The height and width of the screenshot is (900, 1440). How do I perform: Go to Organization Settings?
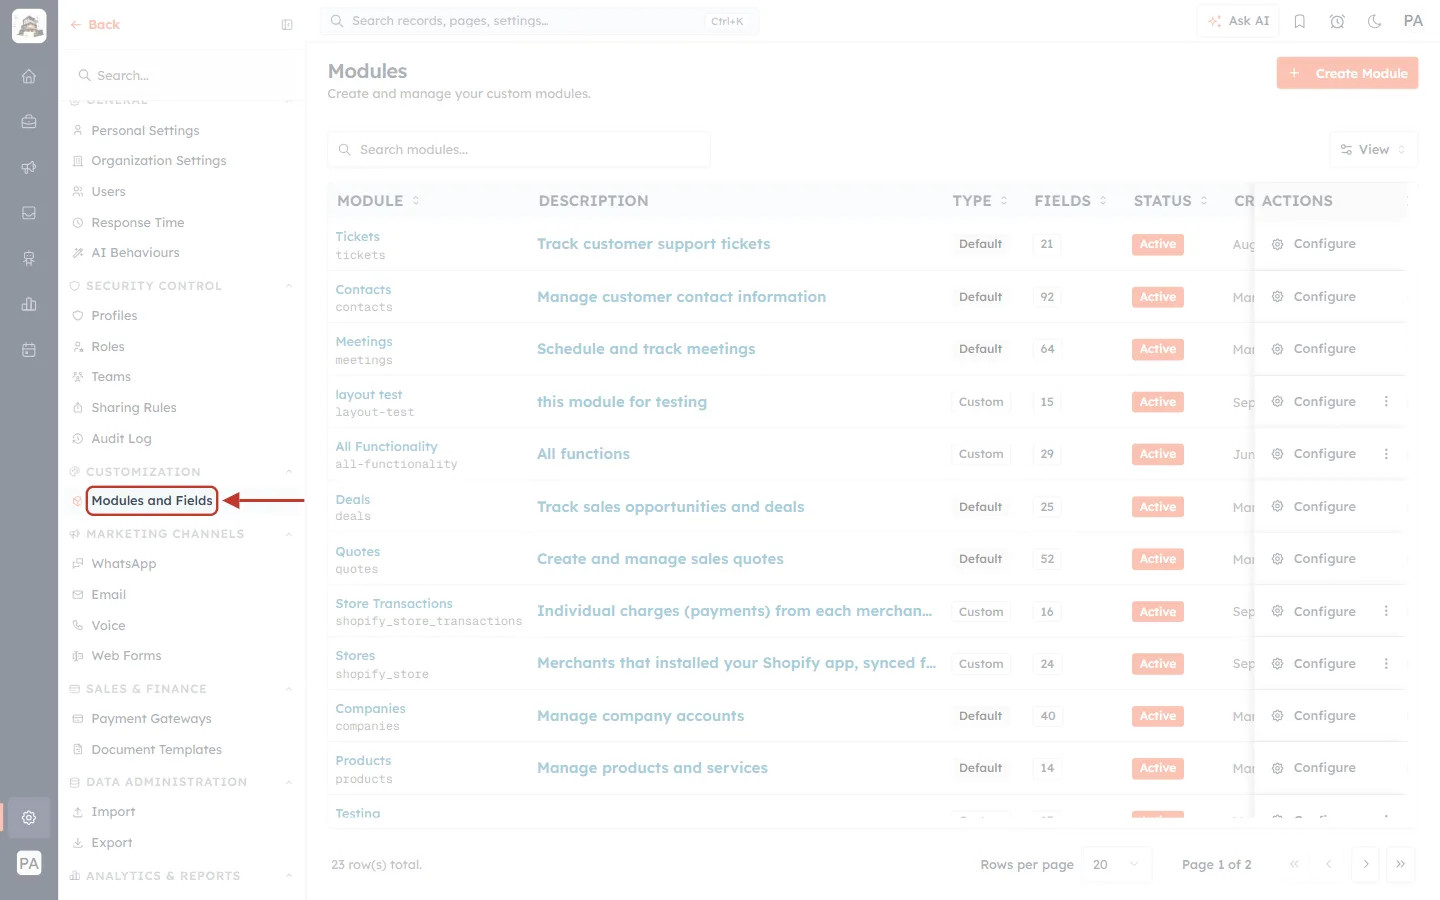(x=159, y=161)
